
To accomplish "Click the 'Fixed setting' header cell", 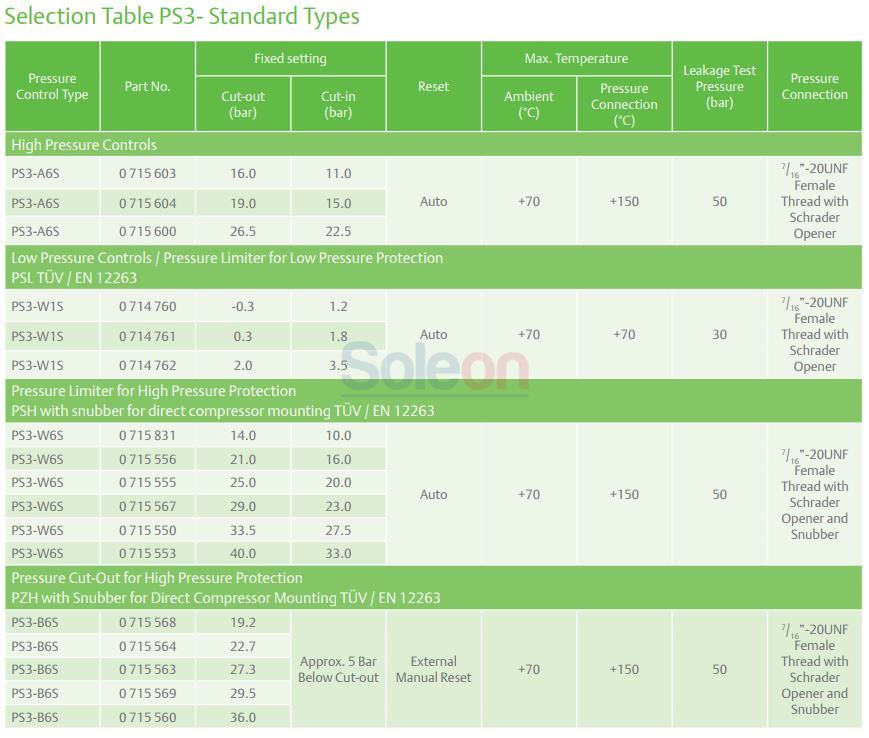I will coord(290,58).
